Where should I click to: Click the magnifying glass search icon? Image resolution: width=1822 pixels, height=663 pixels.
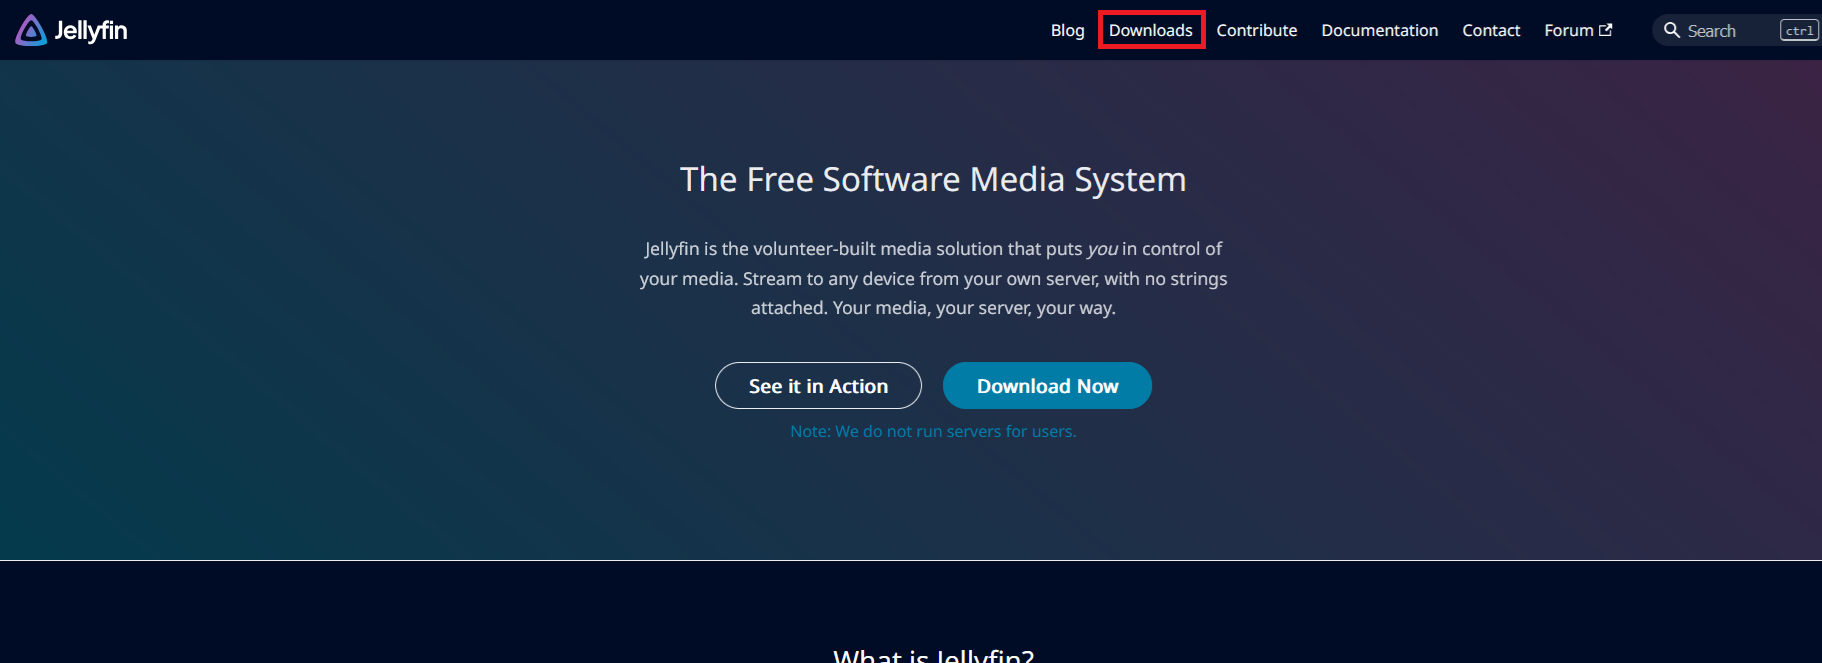pyautogui.click(x=1671, y=31)
